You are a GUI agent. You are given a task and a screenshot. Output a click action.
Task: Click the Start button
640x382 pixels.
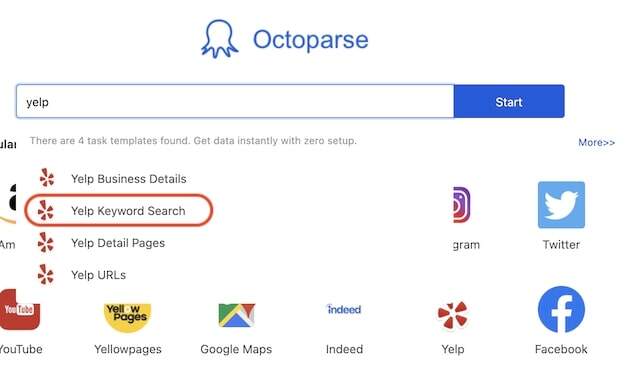tap(509, 101)
